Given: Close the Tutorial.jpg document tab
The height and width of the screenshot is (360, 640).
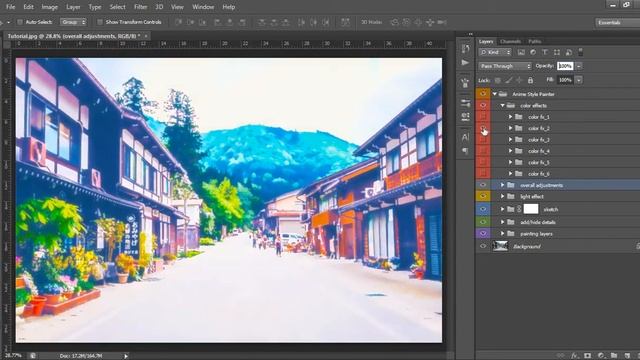Looking at the screenshot, I should pos(146,36).
